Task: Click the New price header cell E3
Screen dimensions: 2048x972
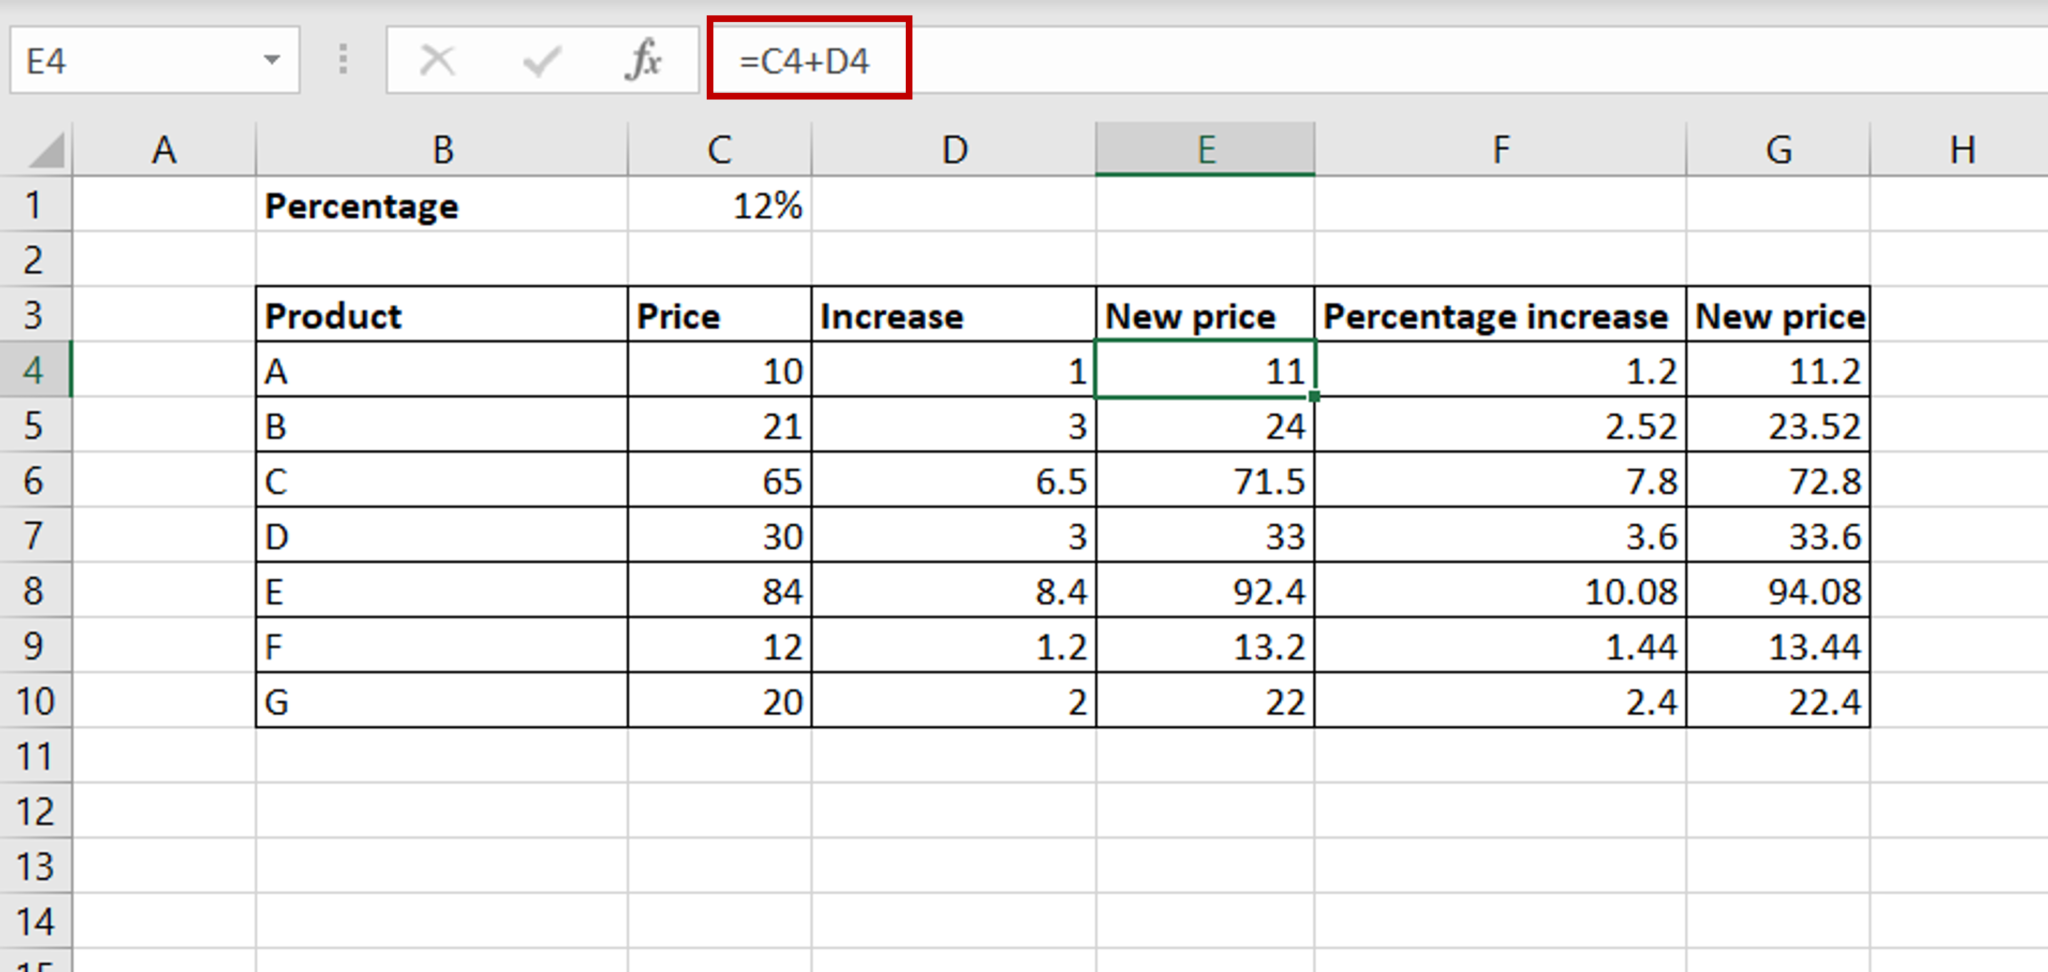Action: [1205, 315]
